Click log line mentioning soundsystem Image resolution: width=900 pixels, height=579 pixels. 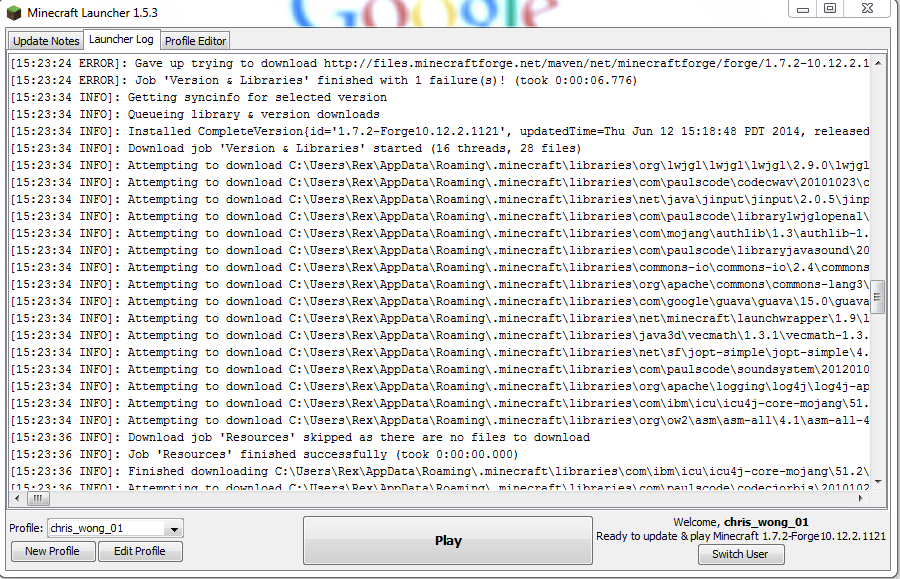[x=440, y=370]
